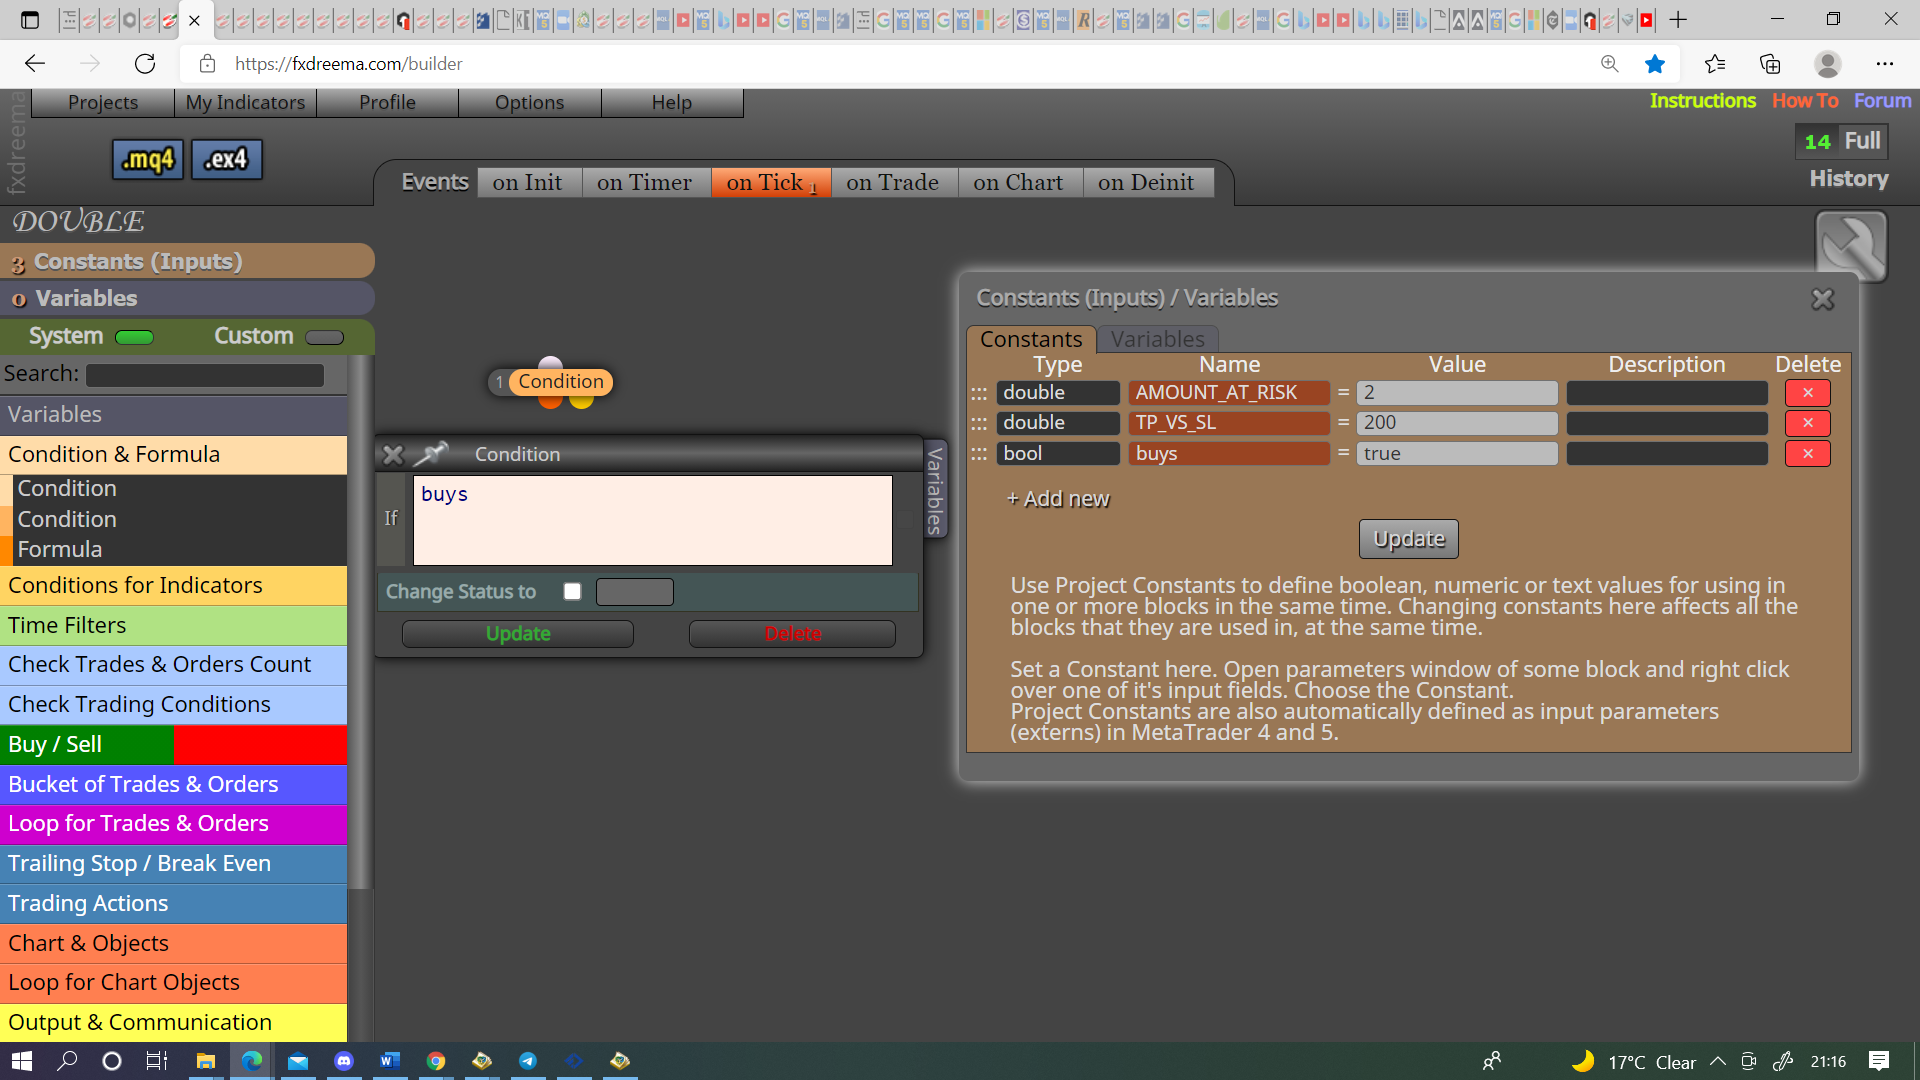
Task: Delete the AMOUNT_AT_RISK constant row
Action: pyautogui.click(x=1807, y=393)
